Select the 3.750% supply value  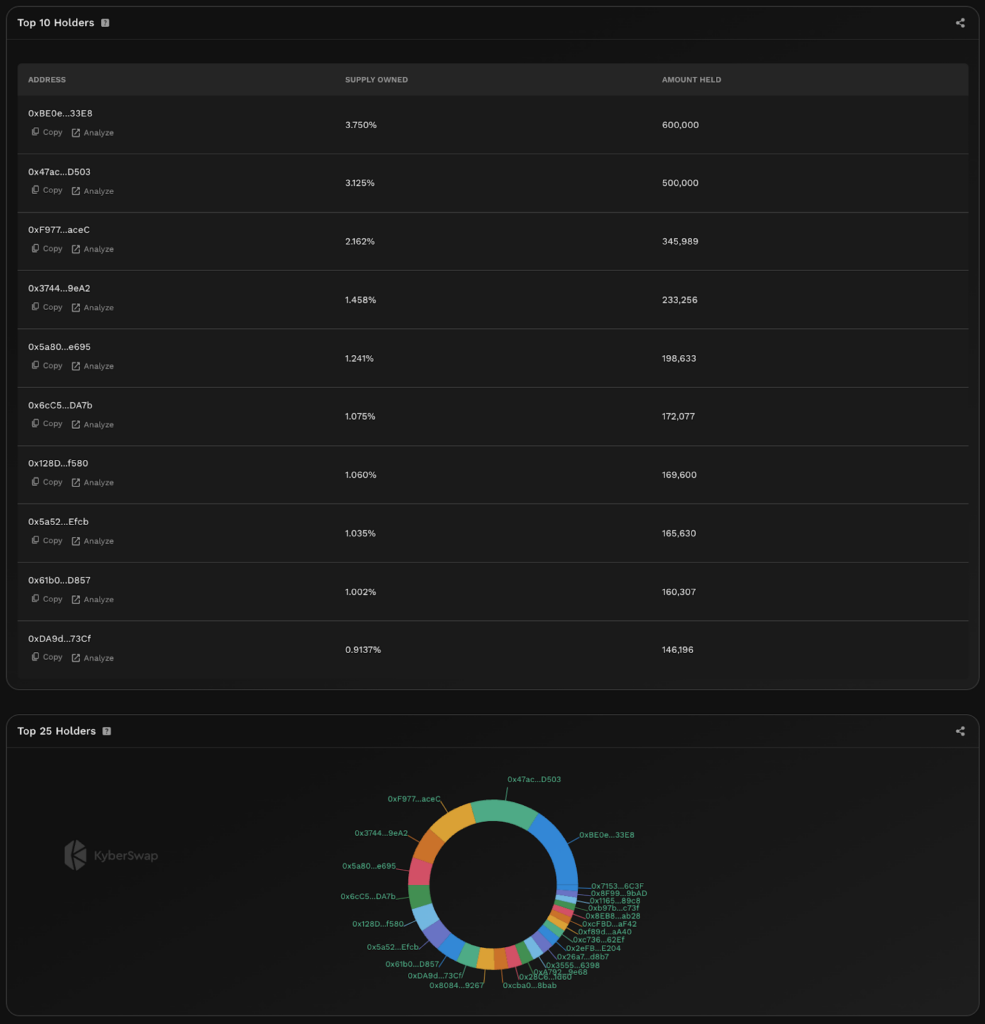(361, 125)
